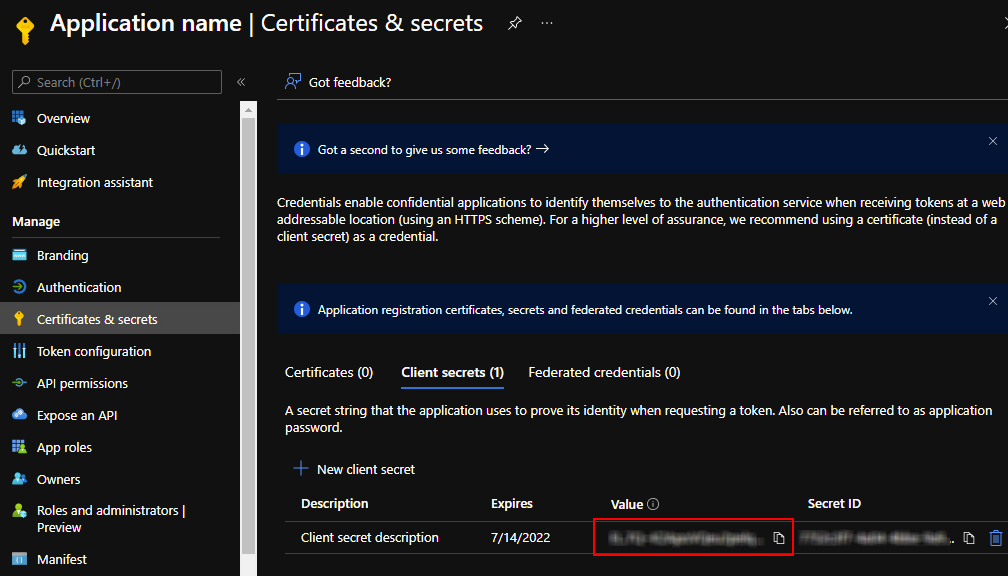Viewport: 1008px width, 576px height.
Task: Select the Client secrets (1) tab
Action: 452,372
